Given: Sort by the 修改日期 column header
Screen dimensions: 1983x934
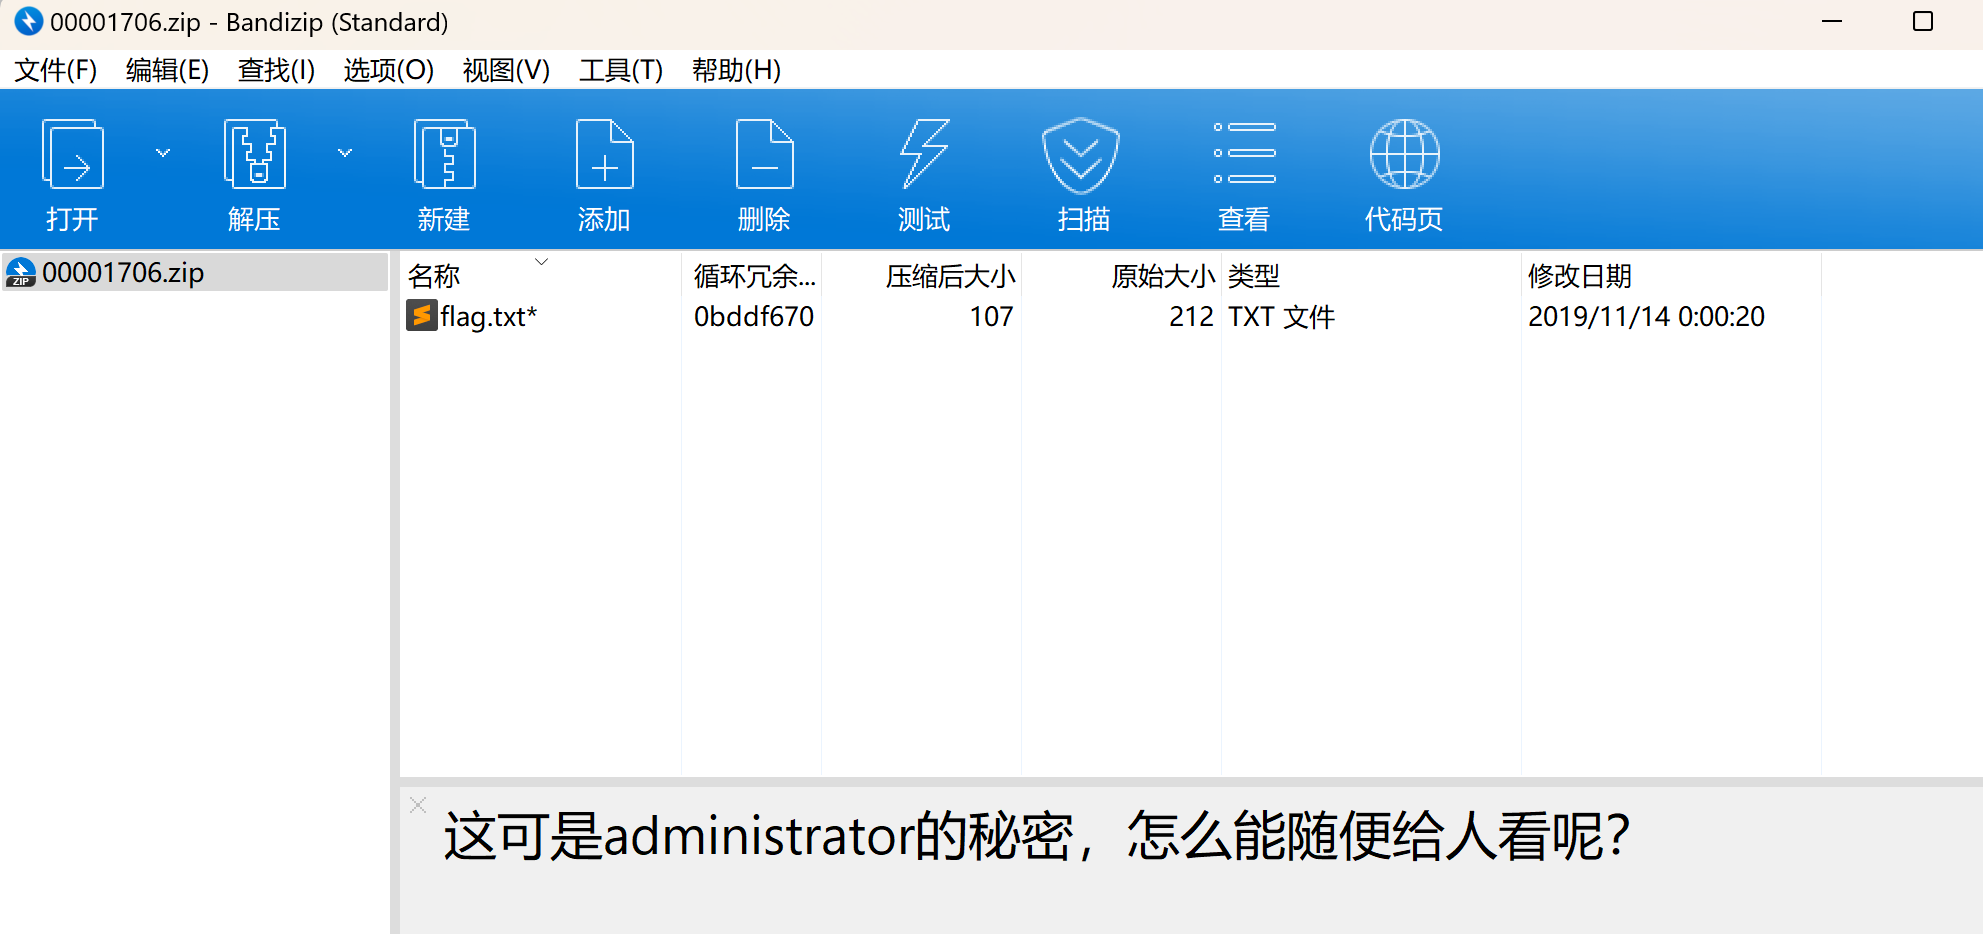Looking at the screenshot, I should [1579, 276].
